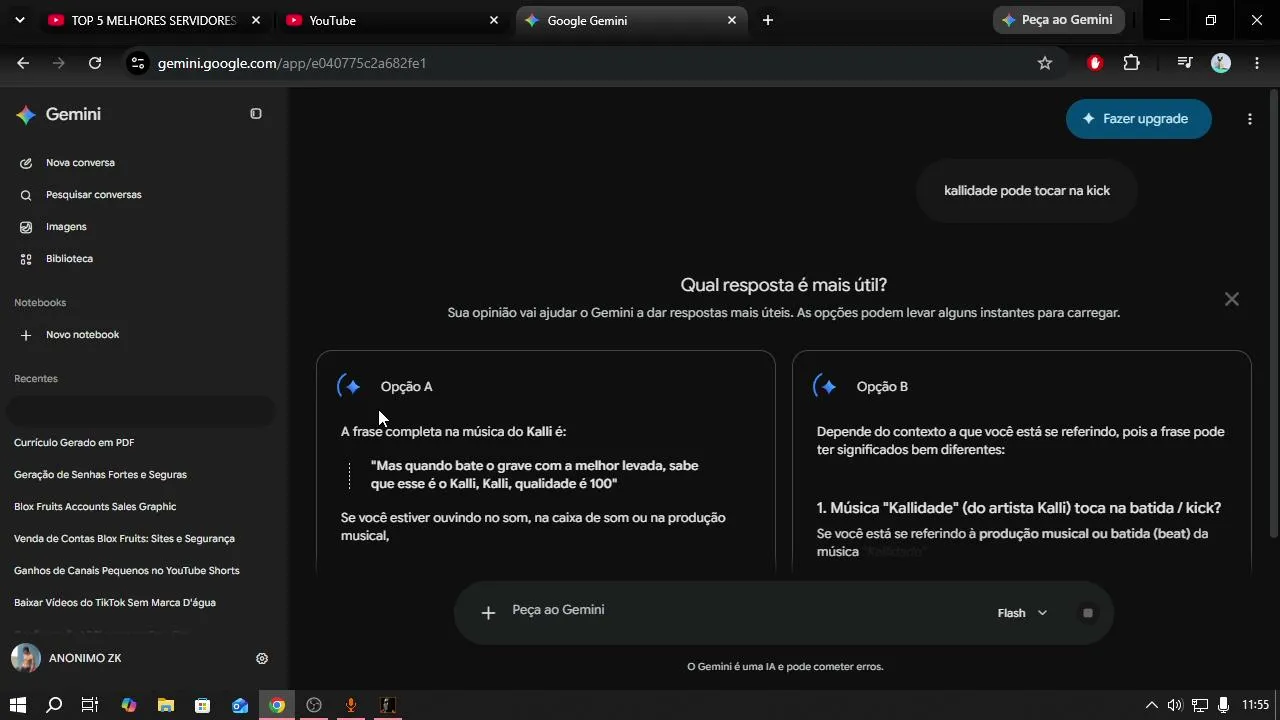The image size is (1280, 720).
Task: Dismiss the 'Qual resposta é mais útil?' panel
Action: pyautogui.click(x=1232, y=299)
